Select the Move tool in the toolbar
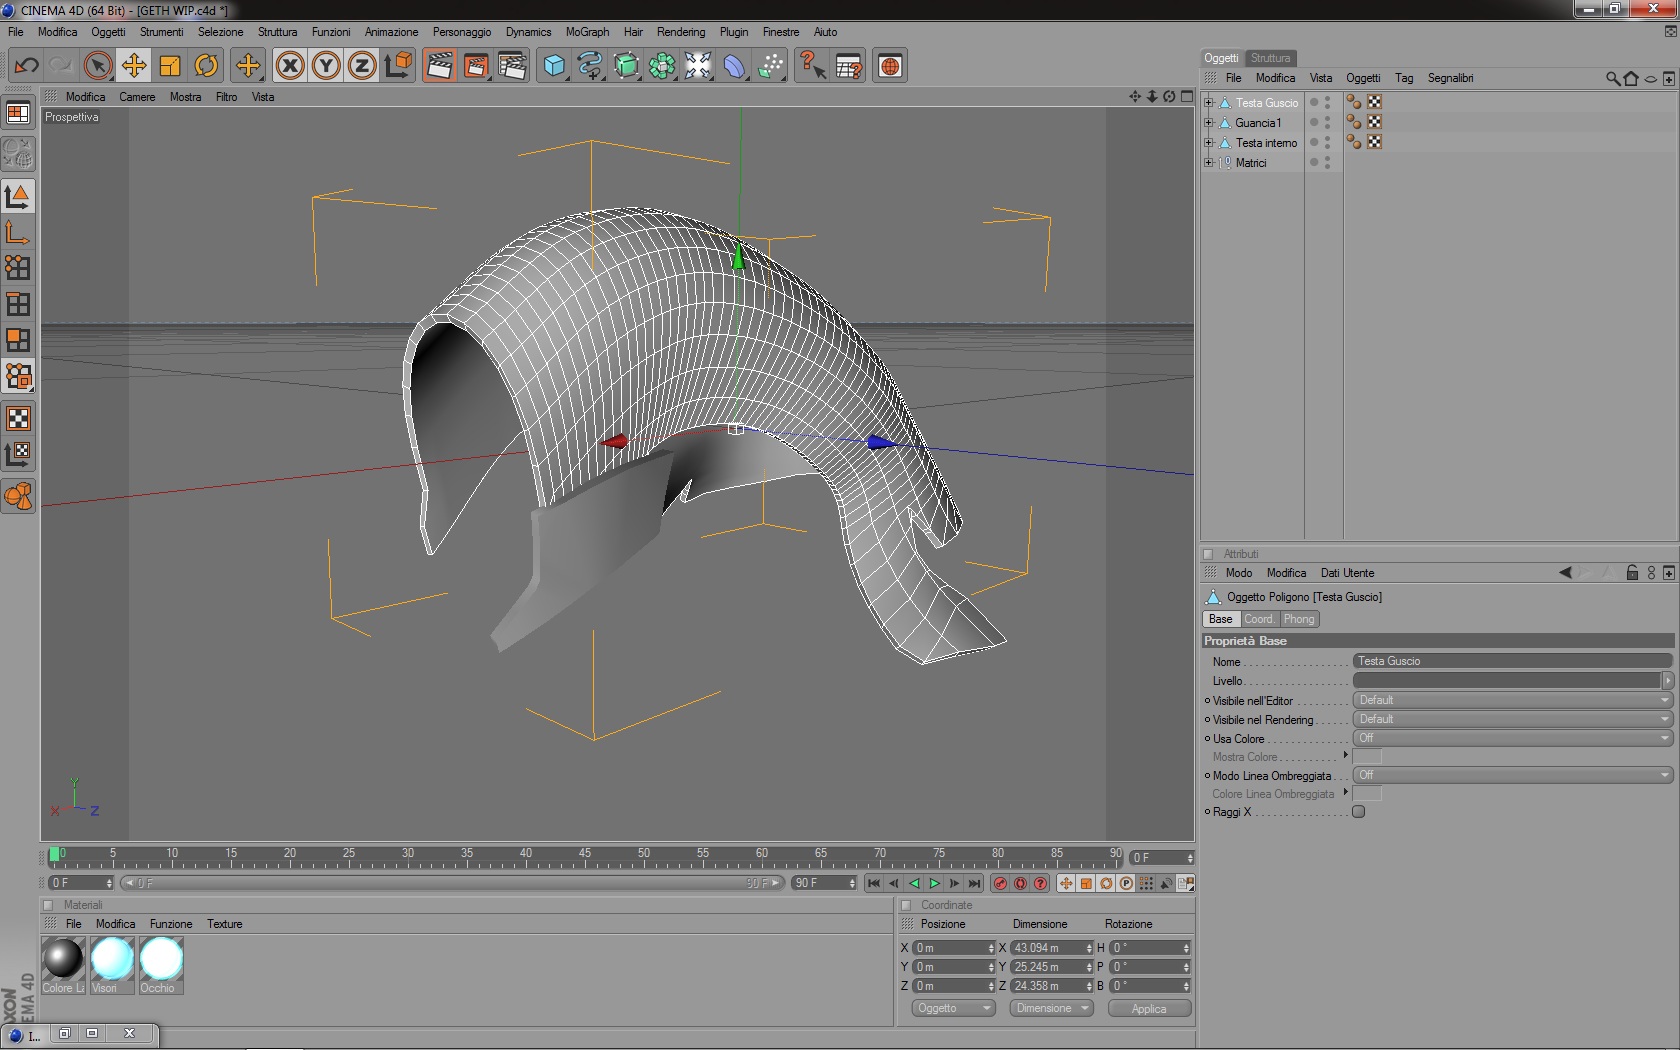This screenshot has width=1680, height=1050. click(134, 66)
